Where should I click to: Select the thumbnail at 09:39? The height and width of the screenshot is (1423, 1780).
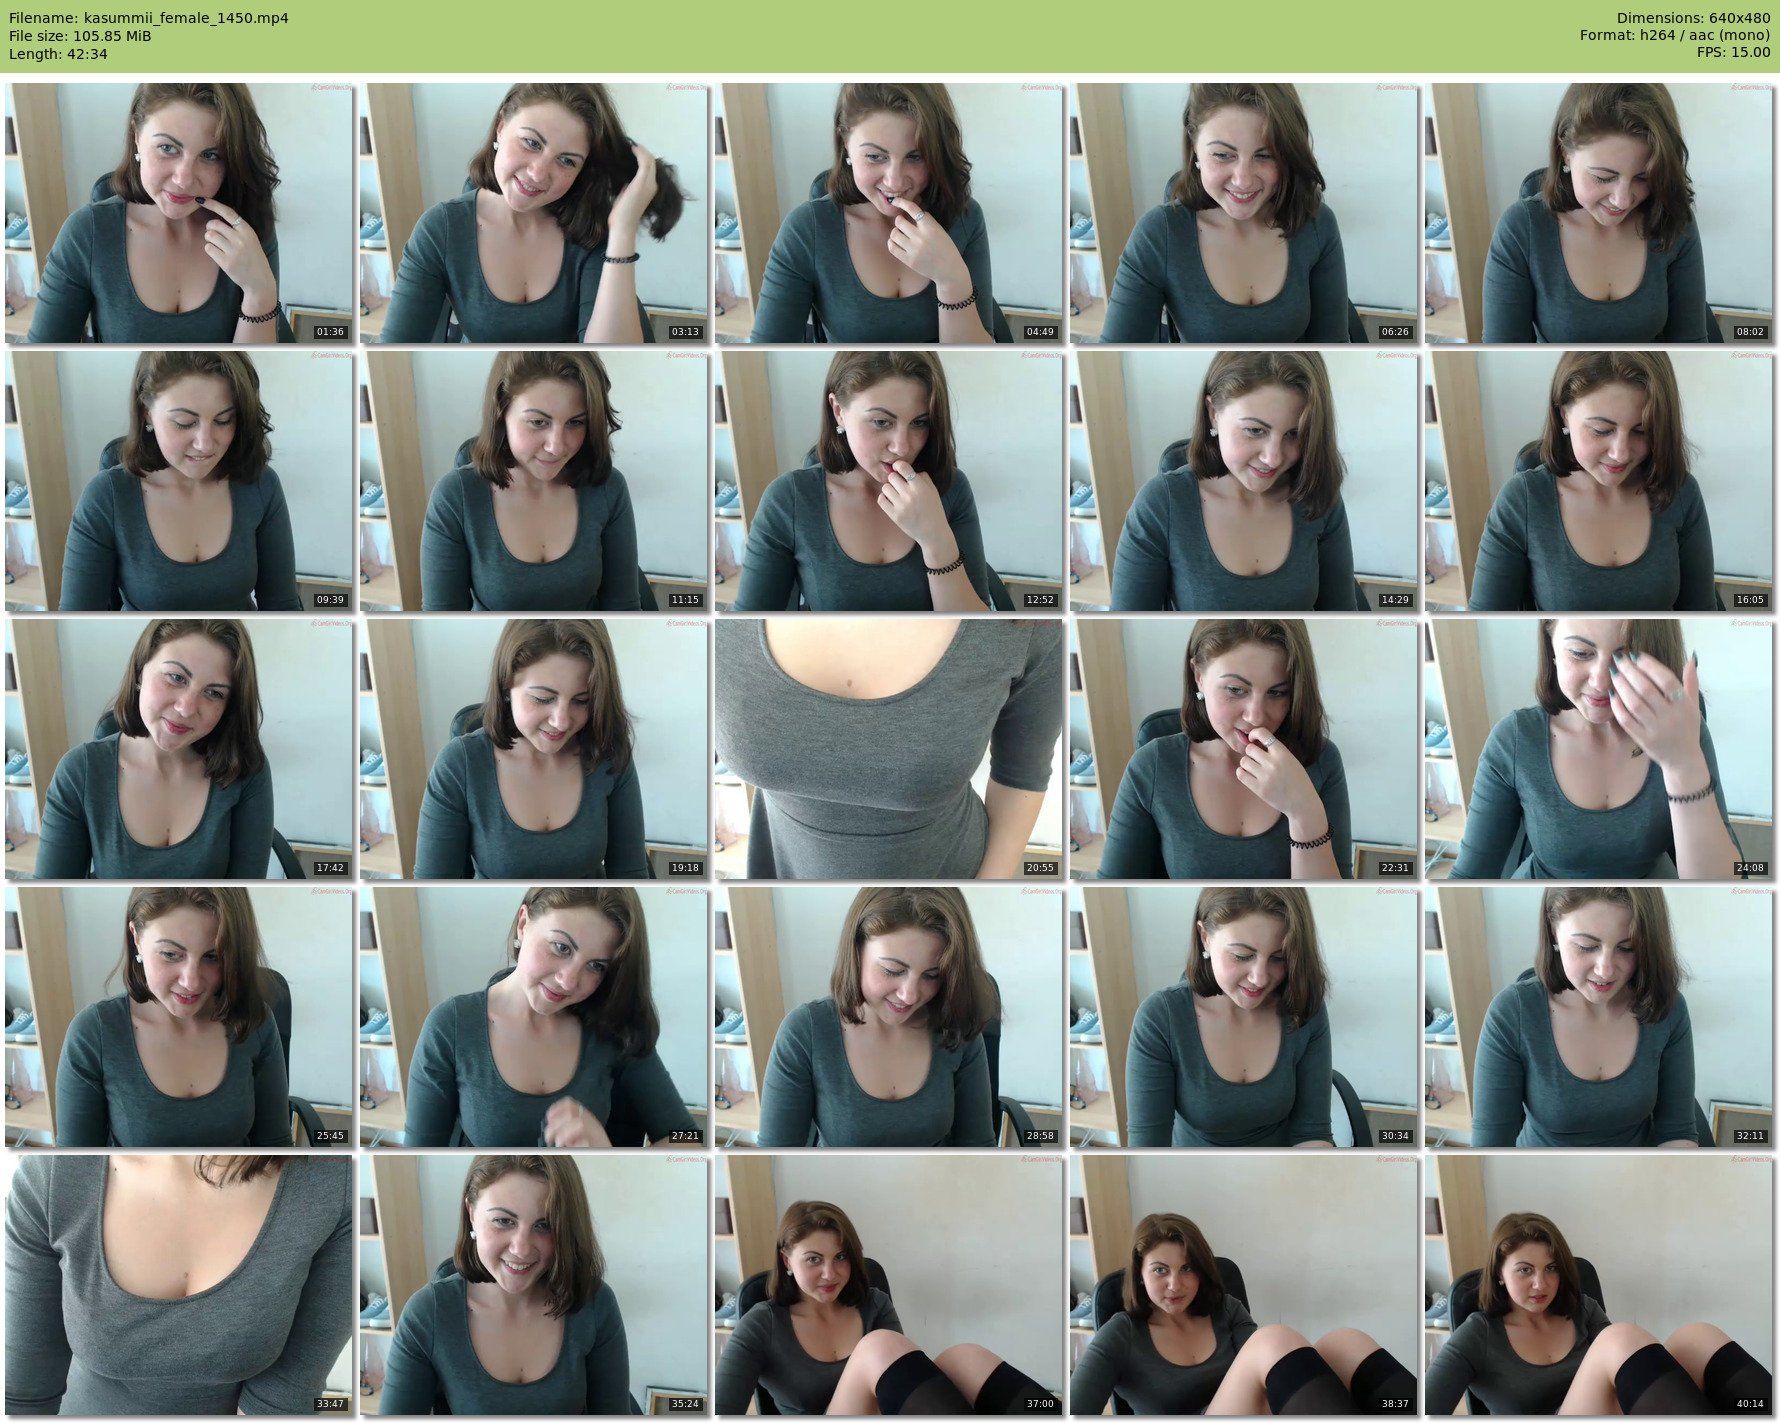coord(178,481)
